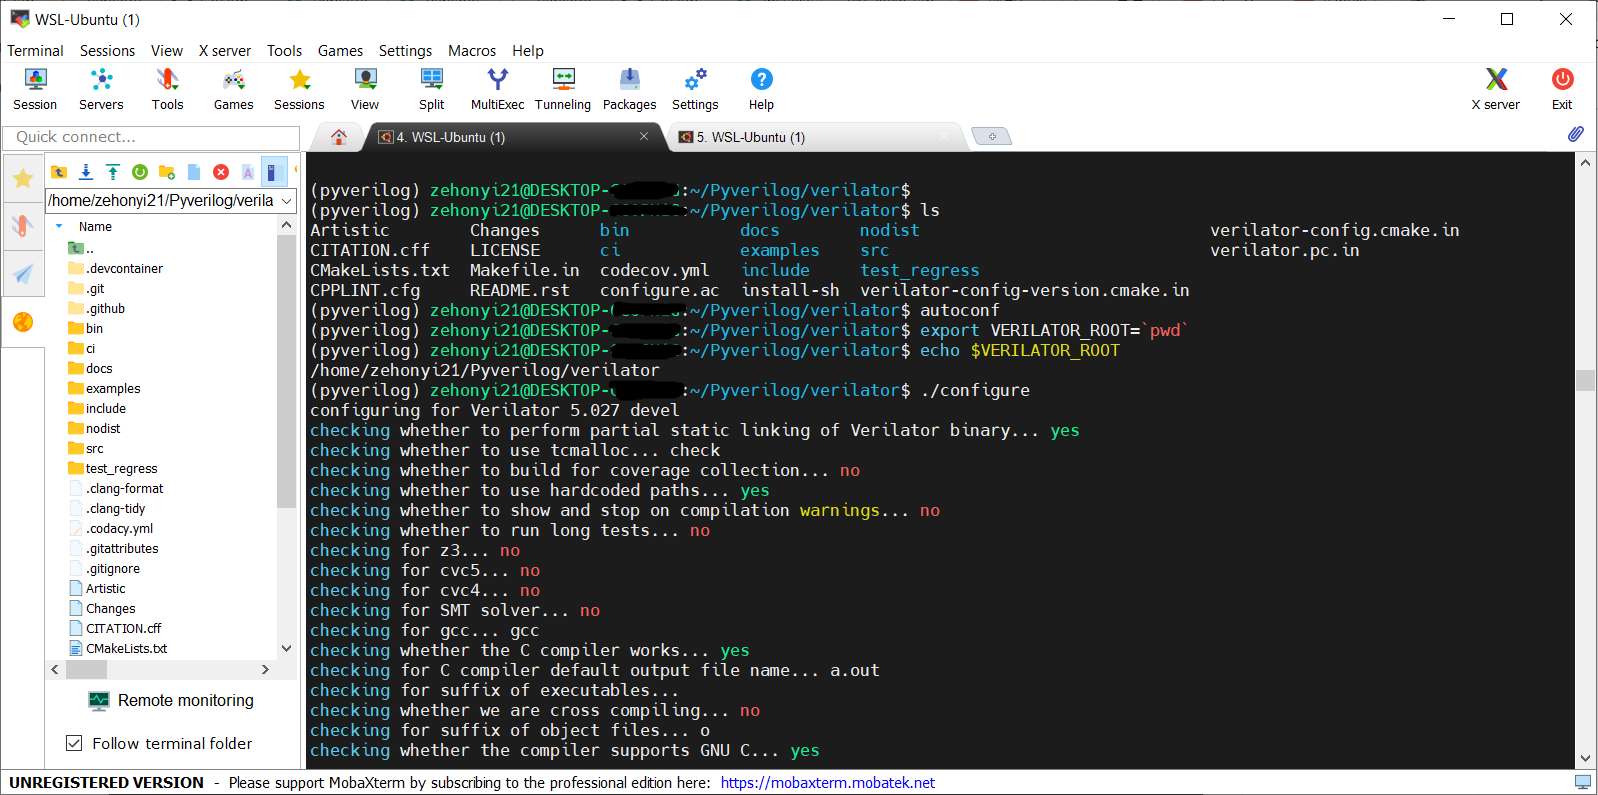The width and height of the screenshot is (1598, 795).
Task: Close tab 4 WSL-Ubuntu (1)
Action: pyautogui.click(x=644, y=136)
